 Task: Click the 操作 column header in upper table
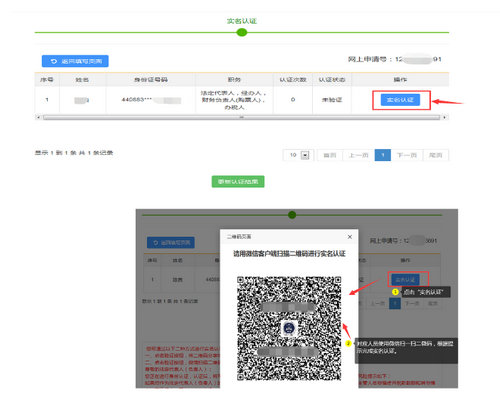(400, 80)
